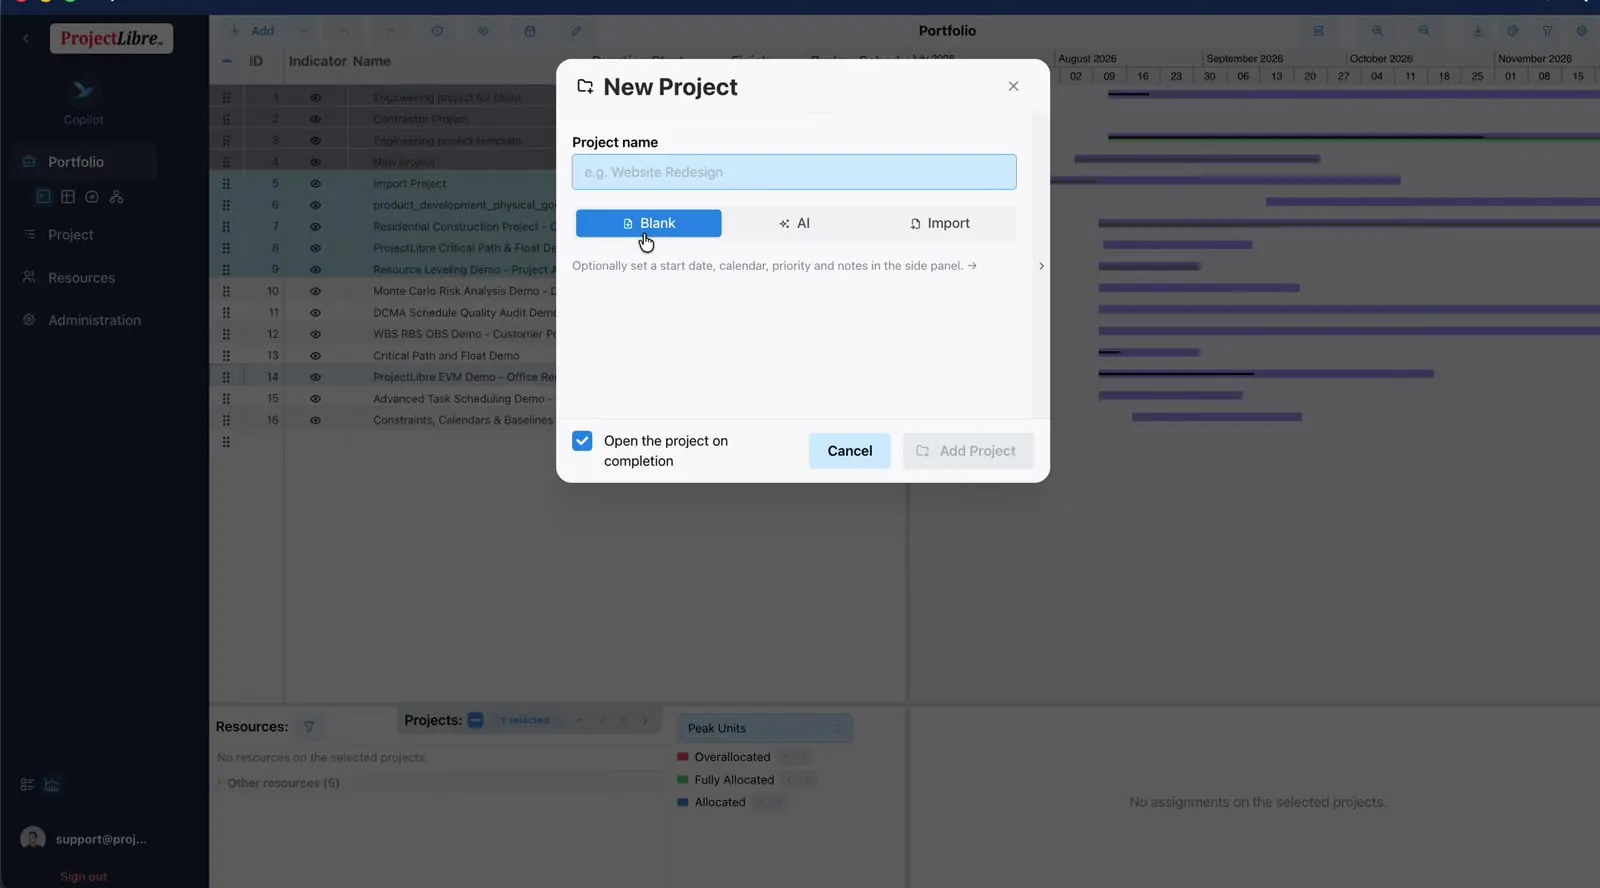Click the settings gear at top-right toolbar
Viewport: 1600px width, 888px height.
pyautogui.click(x=1582, y=31)
